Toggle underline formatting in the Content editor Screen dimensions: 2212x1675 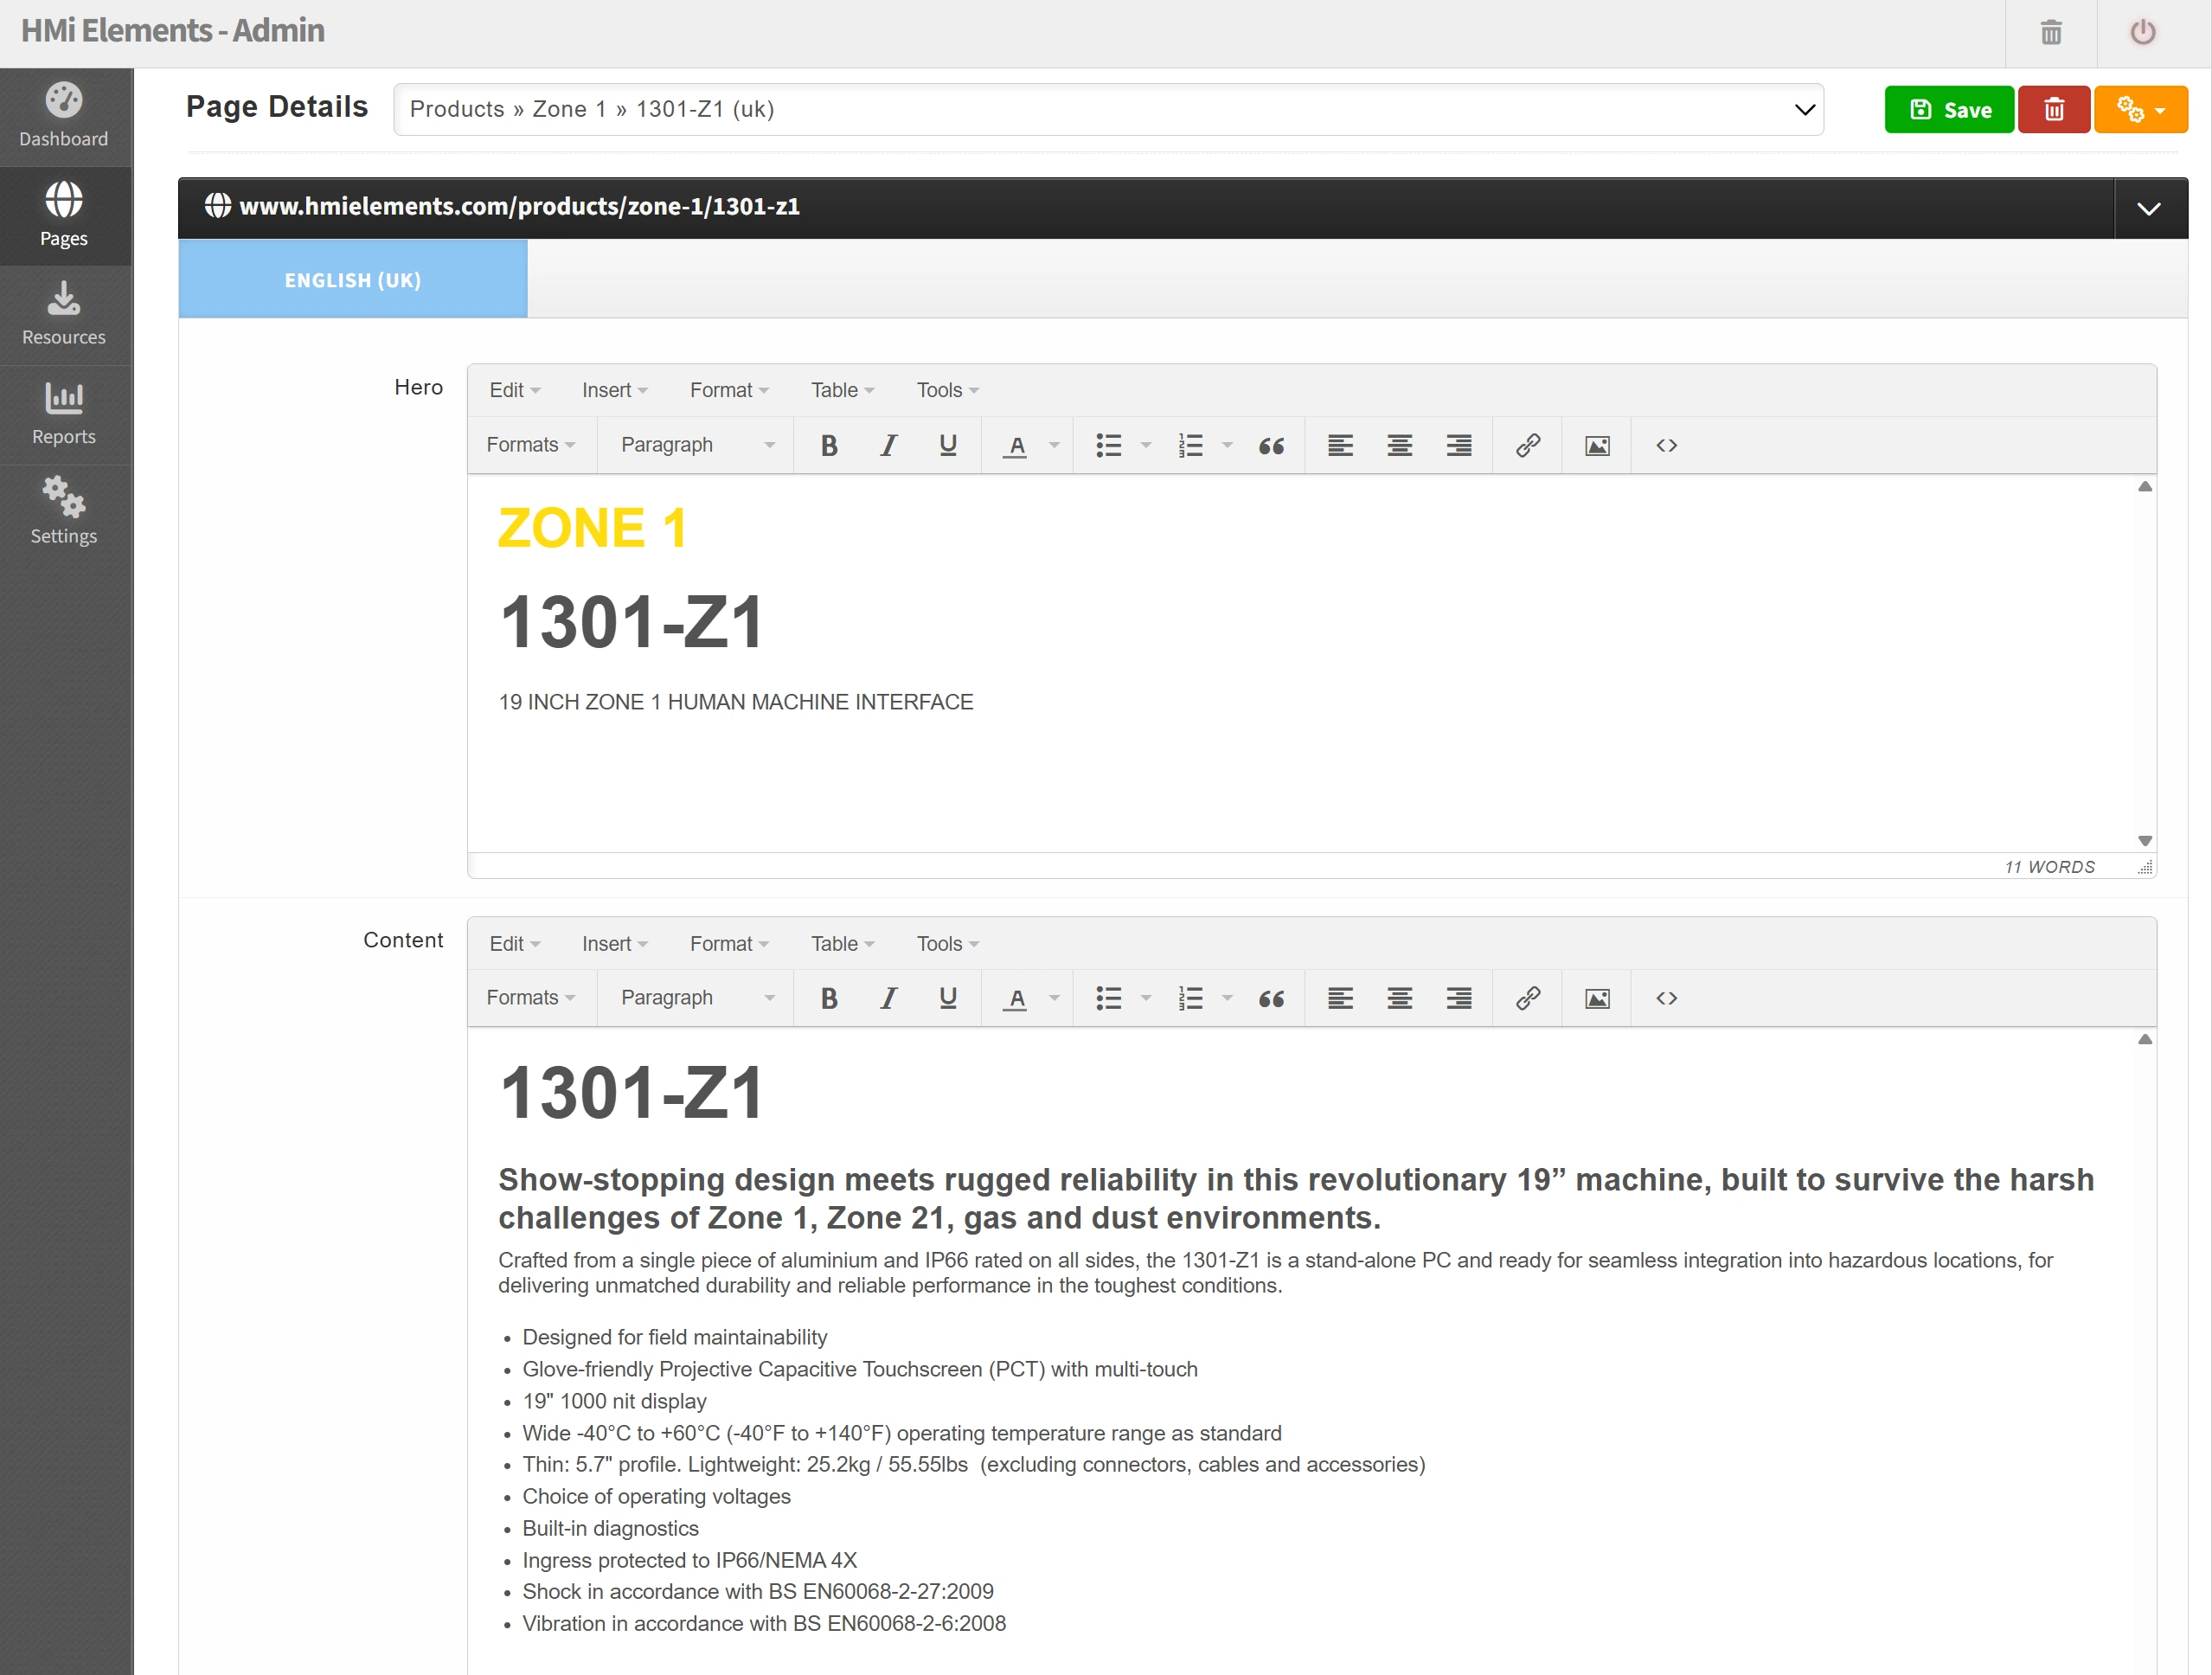pyautogui.click(x=947, y=997)
